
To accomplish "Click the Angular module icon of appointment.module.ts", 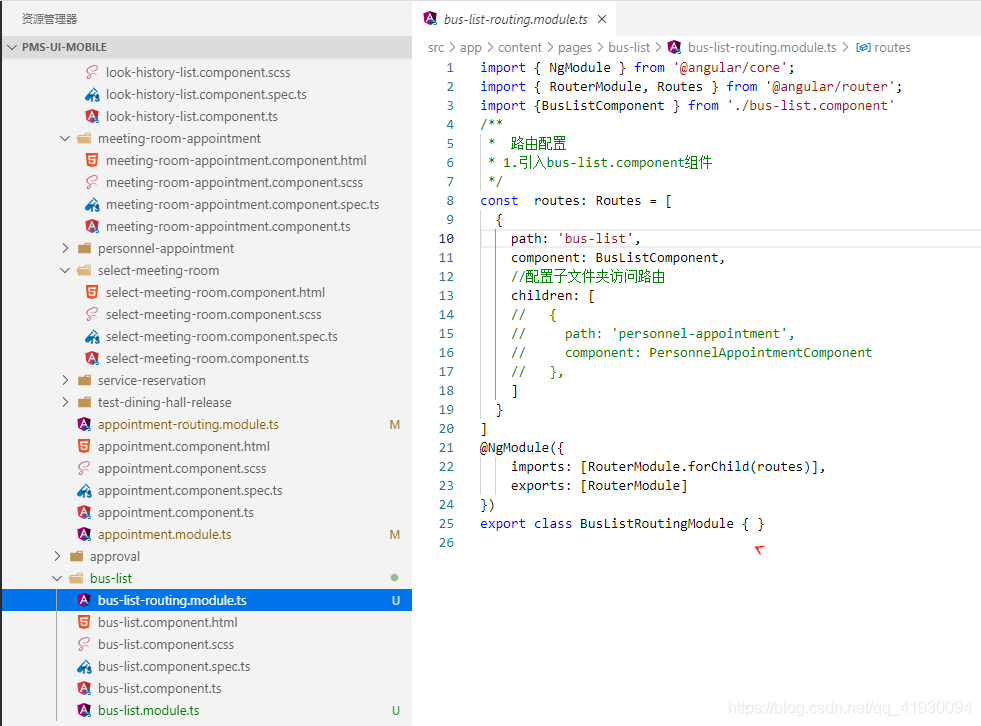I will [84, 534].
